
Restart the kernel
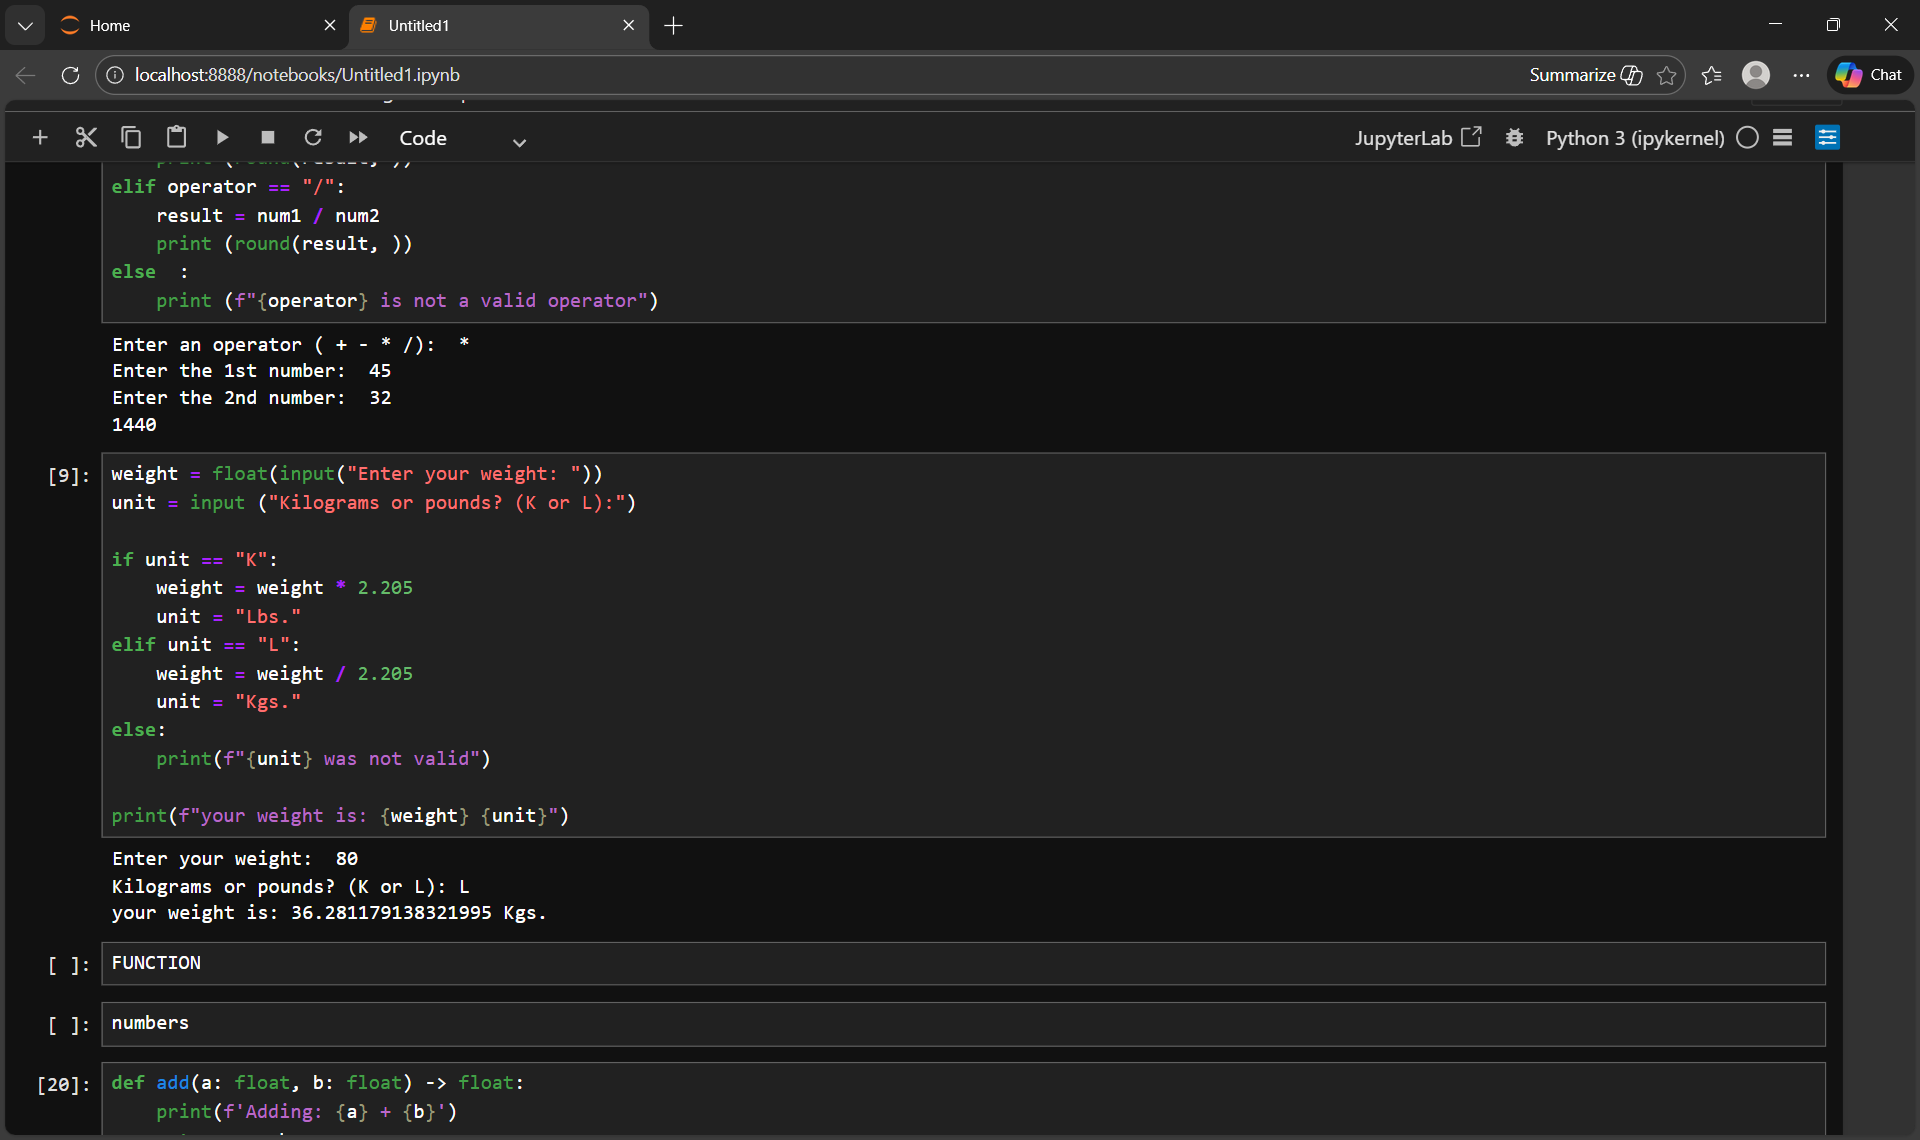pyautogui.click(x=313, y=138)
